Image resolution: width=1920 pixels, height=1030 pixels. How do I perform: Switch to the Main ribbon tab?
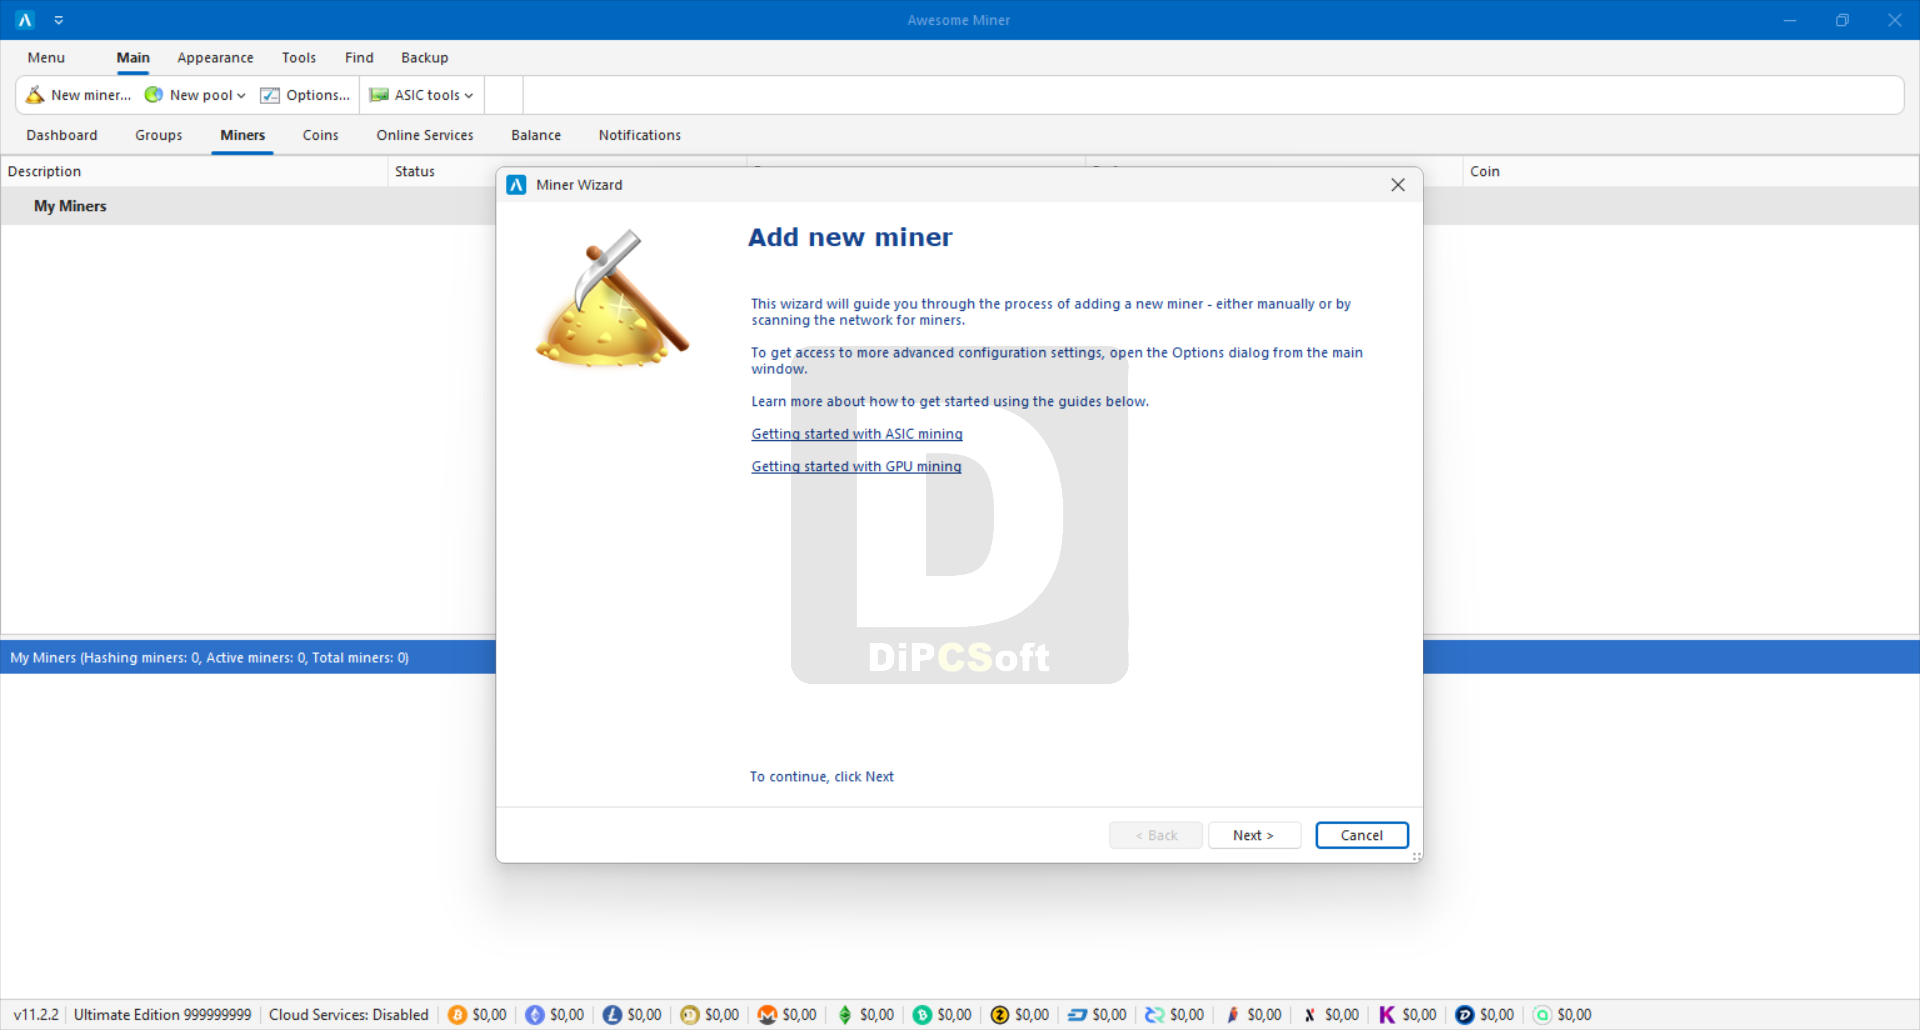[x=133, y=58]
